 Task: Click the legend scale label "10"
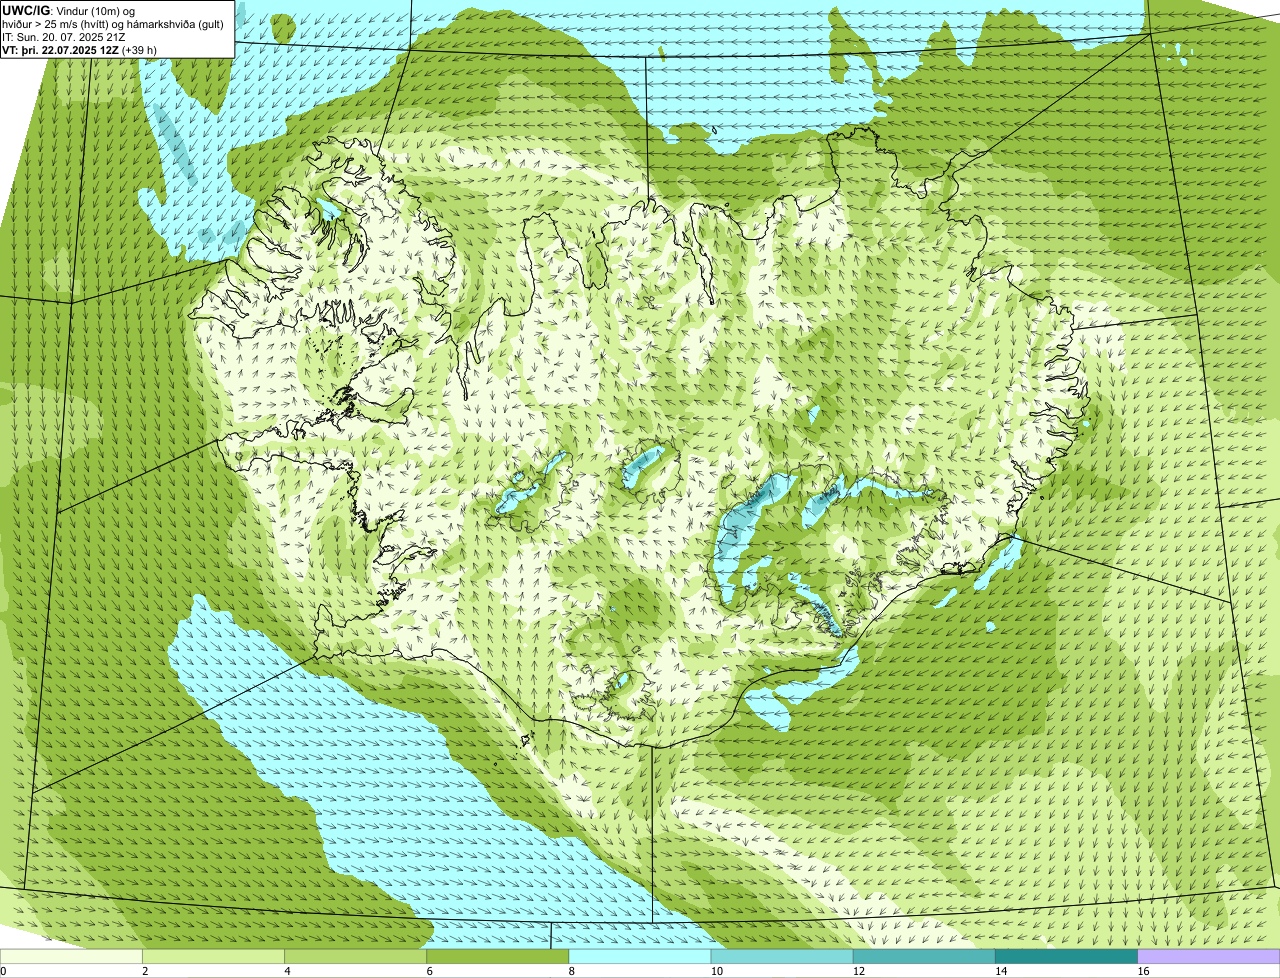[x=716, y=971]
